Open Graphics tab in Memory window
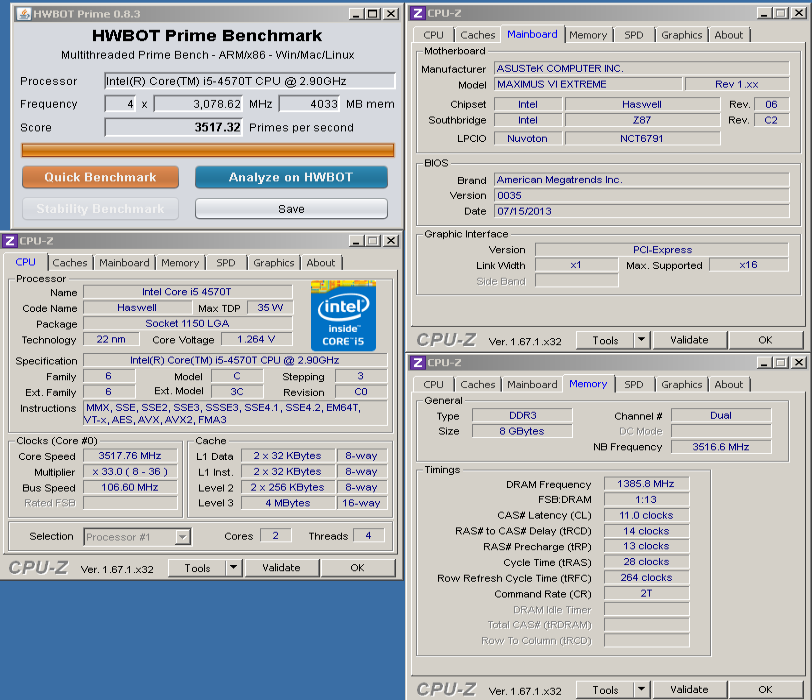This screenshot has height=700, width=812. point(682,385)
